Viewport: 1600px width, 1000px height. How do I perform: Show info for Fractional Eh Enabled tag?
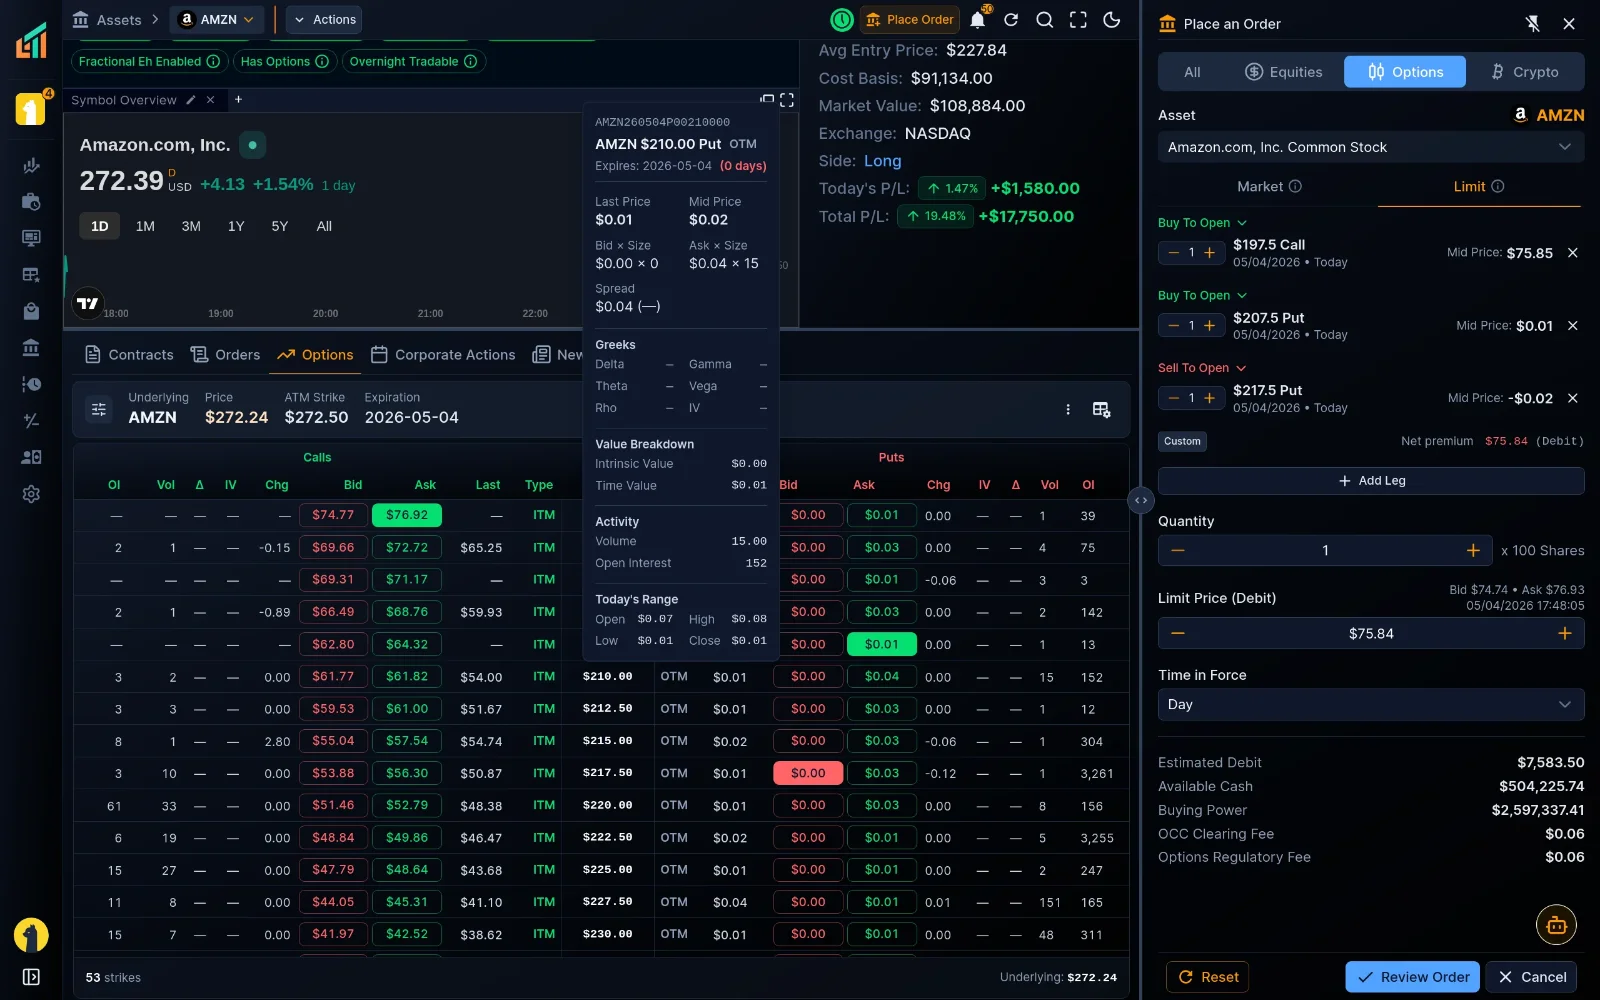213,61
